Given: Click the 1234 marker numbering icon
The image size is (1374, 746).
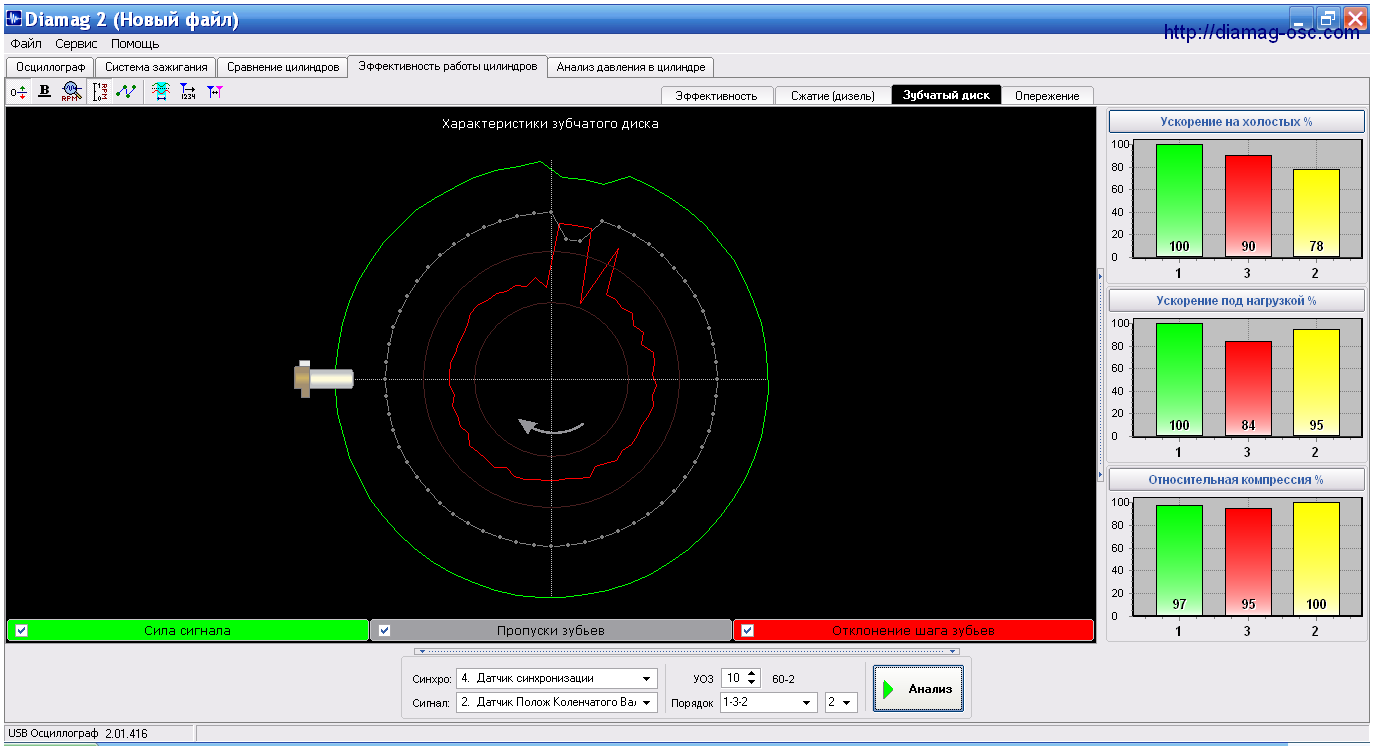Looking at the screenshot, I should click(188, 91).
